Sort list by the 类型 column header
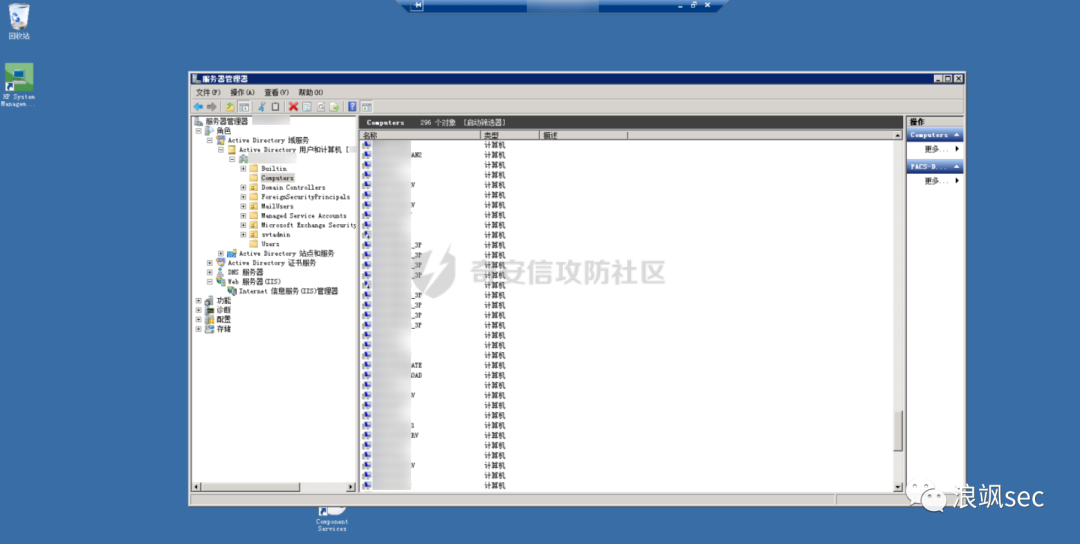Viewport: 1080px width, 544px height. point(510,136)
